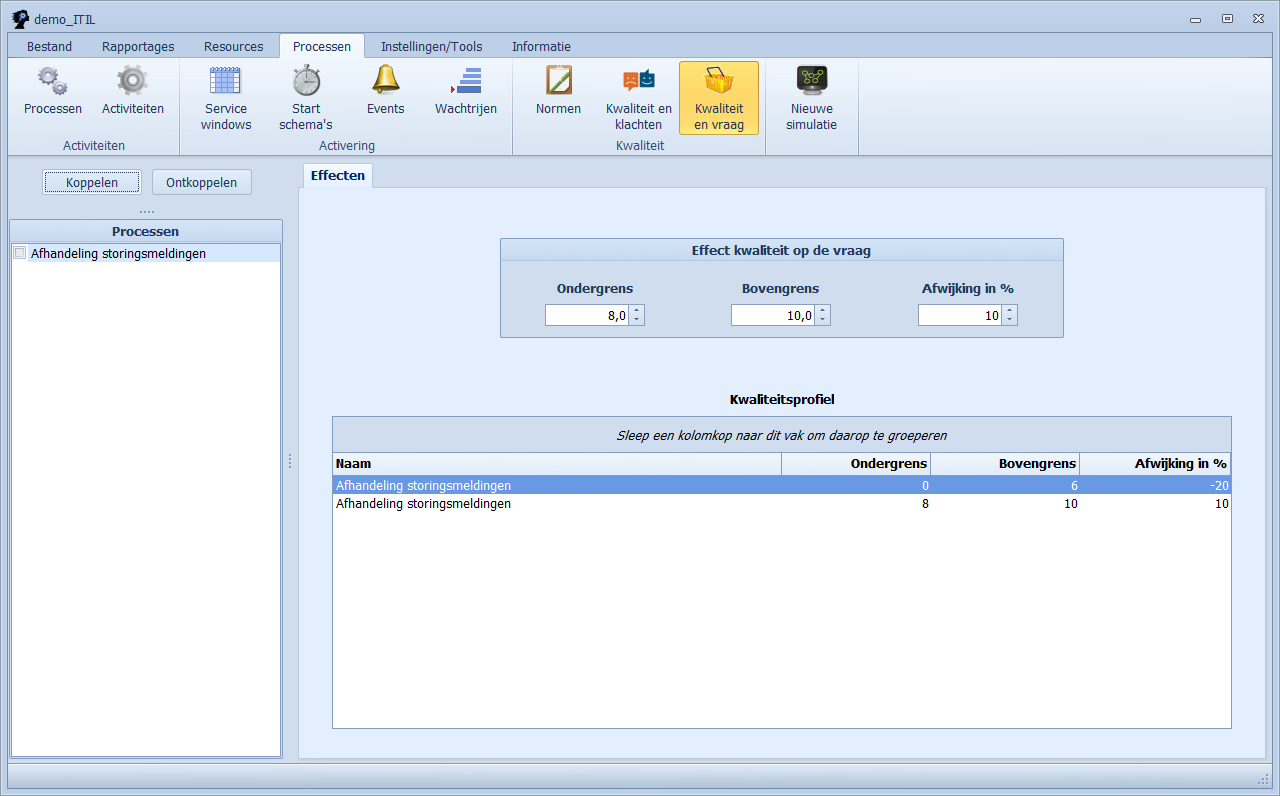
Task: Select the Effecten panel tab
Action: (x=338, y=175)
